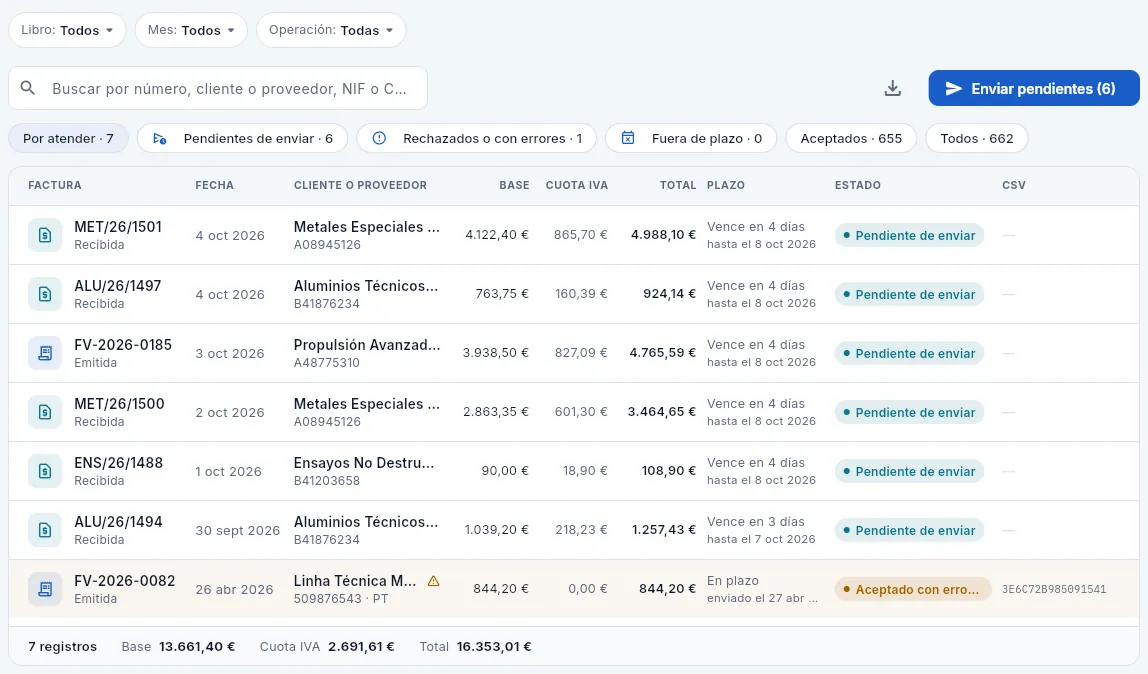Switch to Pendientes de enviar tab
This screenshot has height=674, width=1148.
tap(242, 138)
